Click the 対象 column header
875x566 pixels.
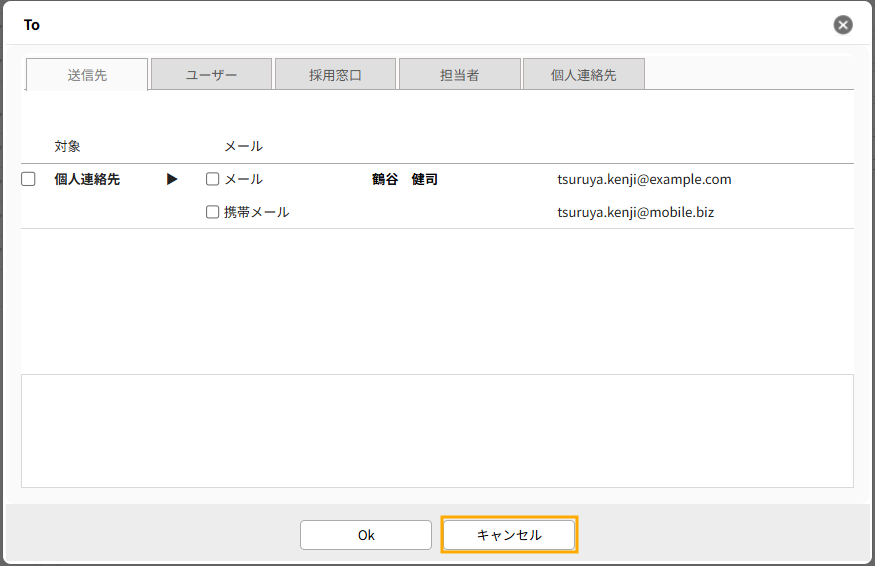click(68, 146)
